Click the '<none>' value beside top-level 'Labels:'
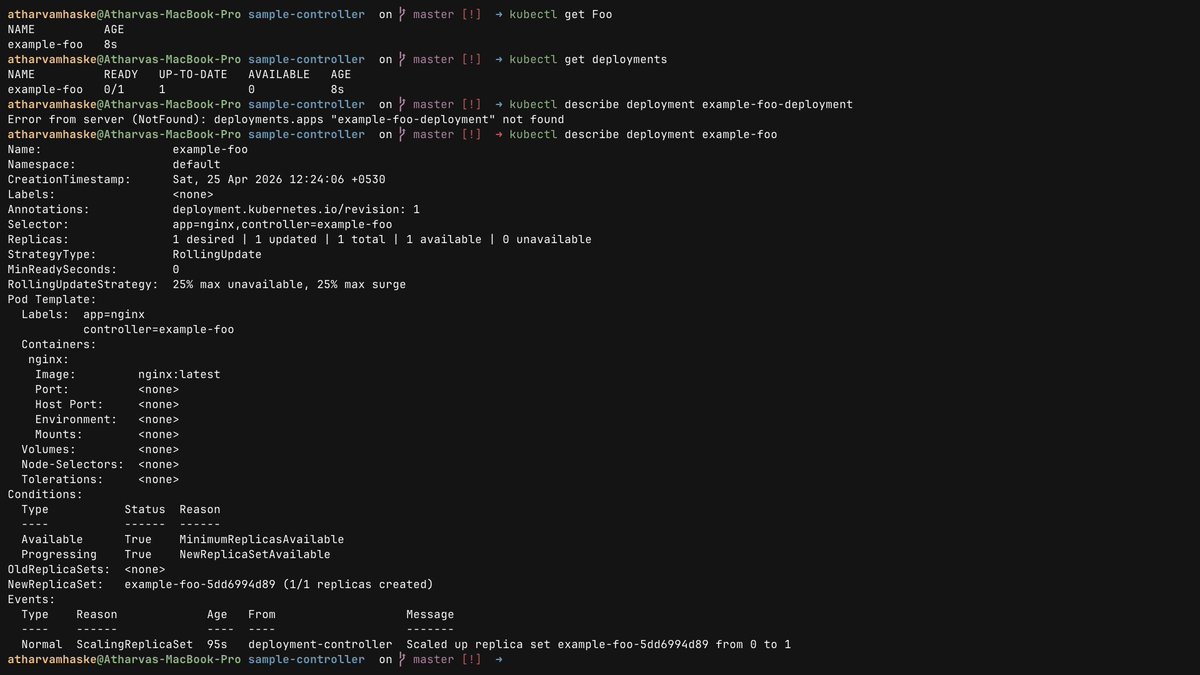1200x675 pixels. [193, 195]
